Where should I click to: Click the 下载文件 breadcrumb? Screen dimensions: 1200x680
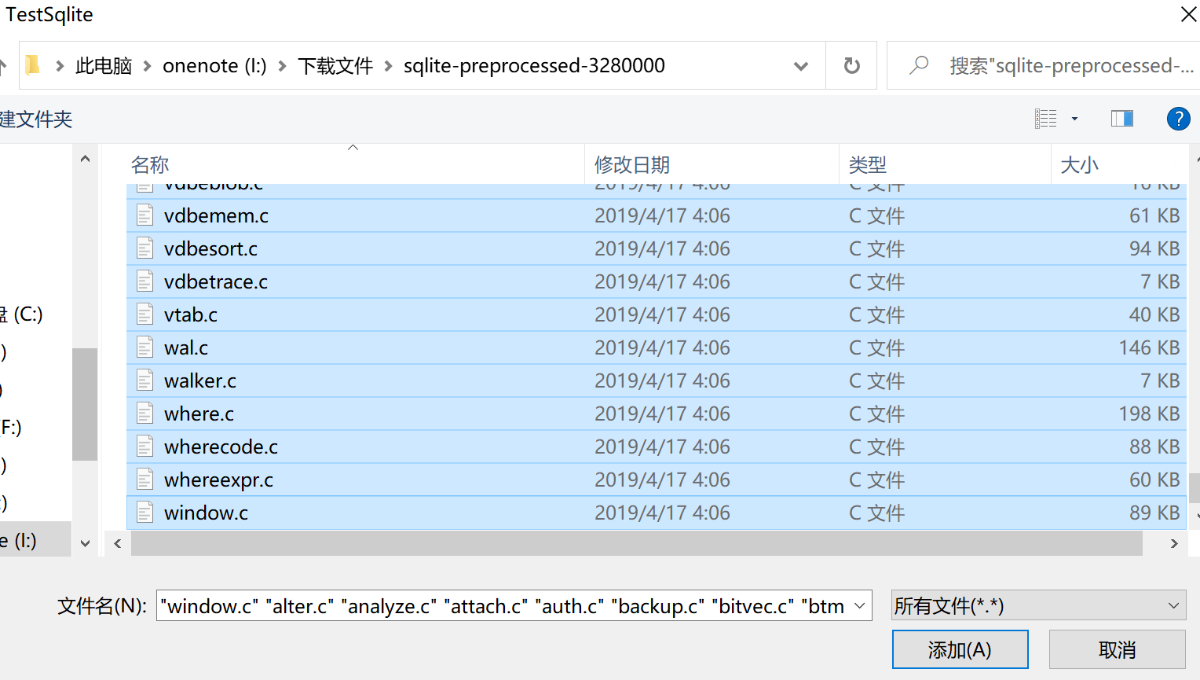pyautogui.click(x=335, y=66)
